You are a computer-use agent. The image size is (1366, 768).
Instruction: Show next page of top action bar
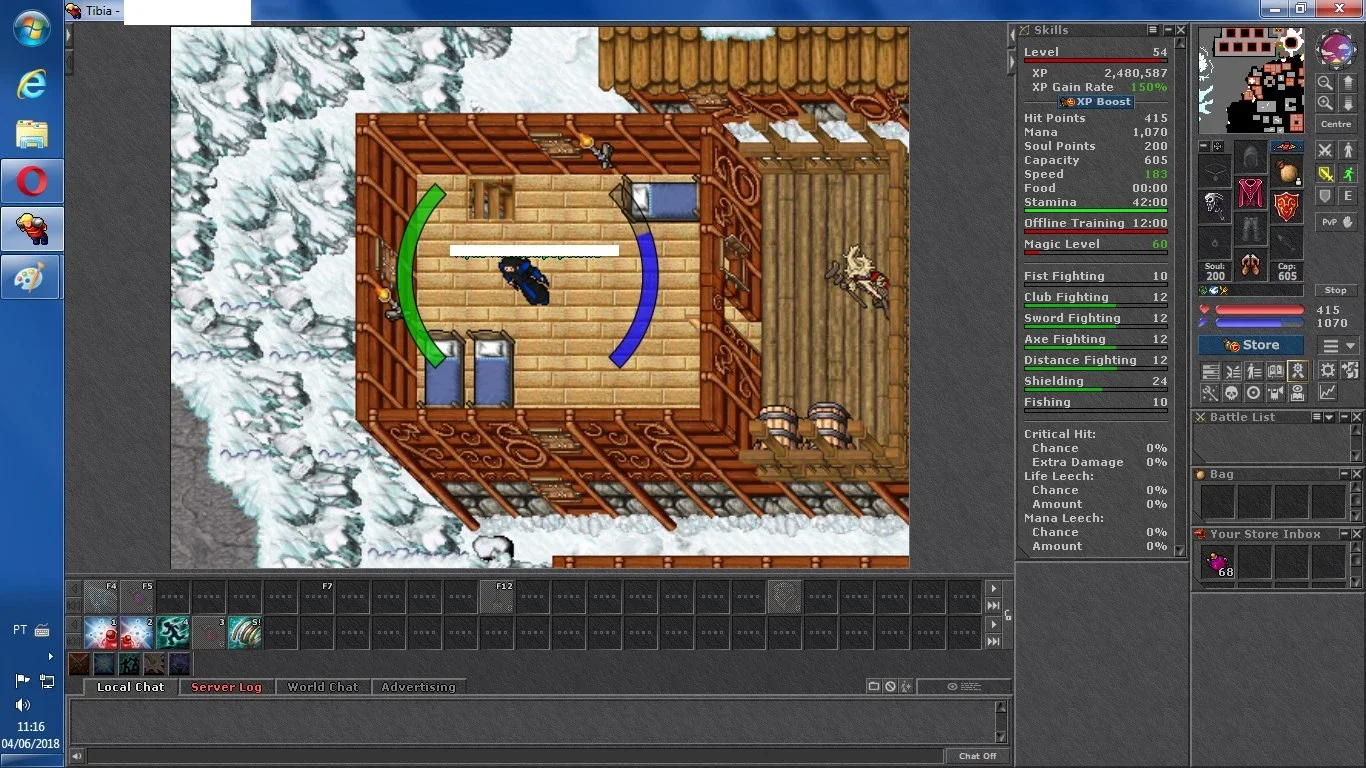tap(994, 589)
